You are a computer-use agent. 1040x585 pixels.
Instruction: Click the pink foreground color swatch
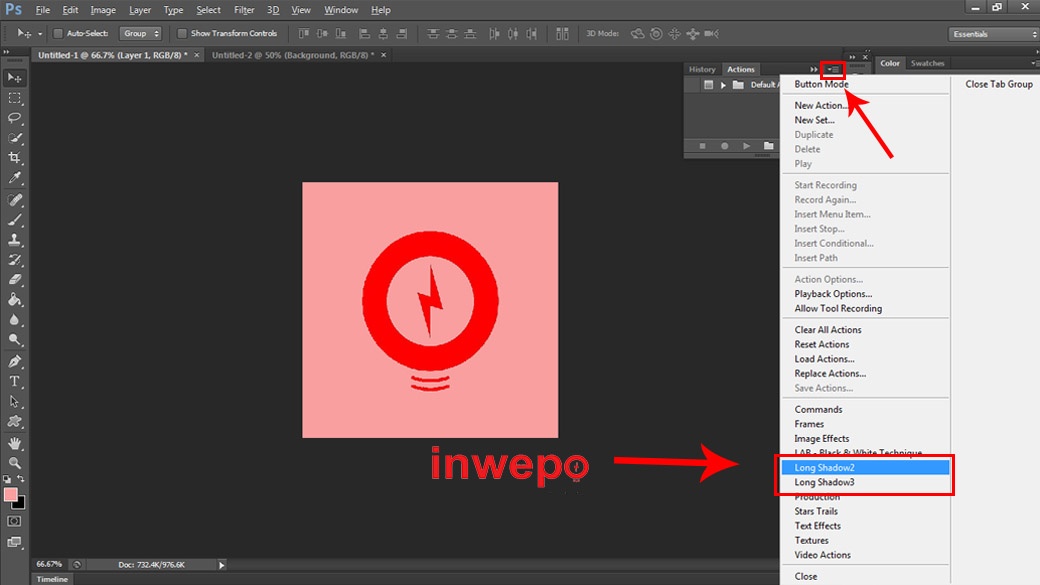click(11, 495)
